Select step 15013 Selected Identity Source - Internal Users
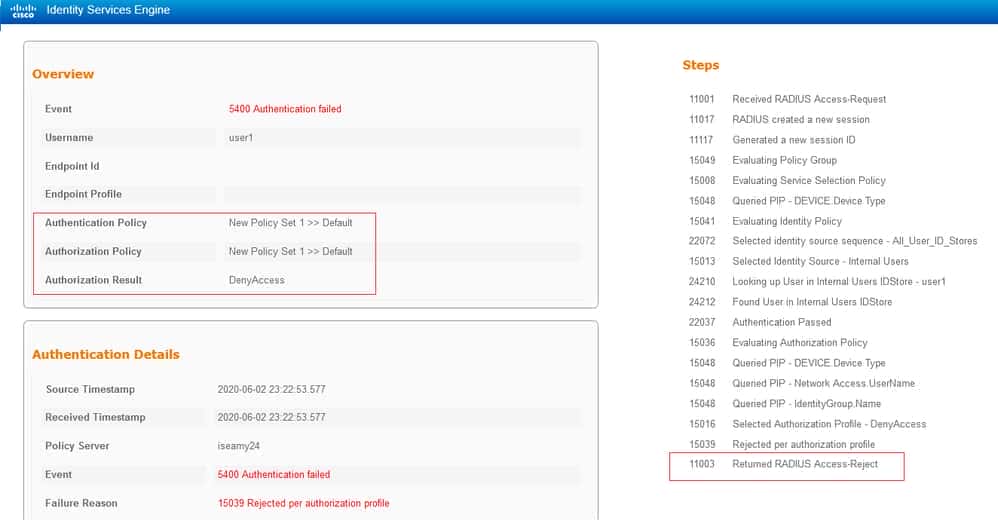The width and height of the screenshot is (998, 524). (799, 261)
